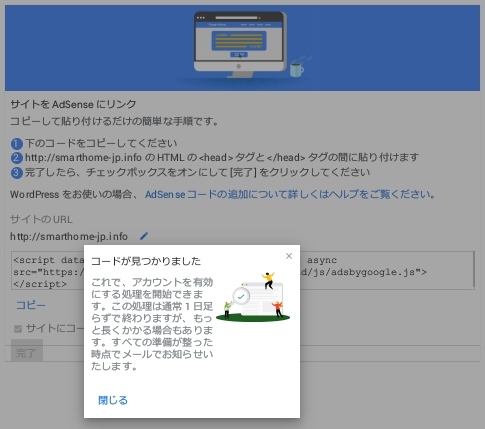Close the dialog with the X icon

289,256
